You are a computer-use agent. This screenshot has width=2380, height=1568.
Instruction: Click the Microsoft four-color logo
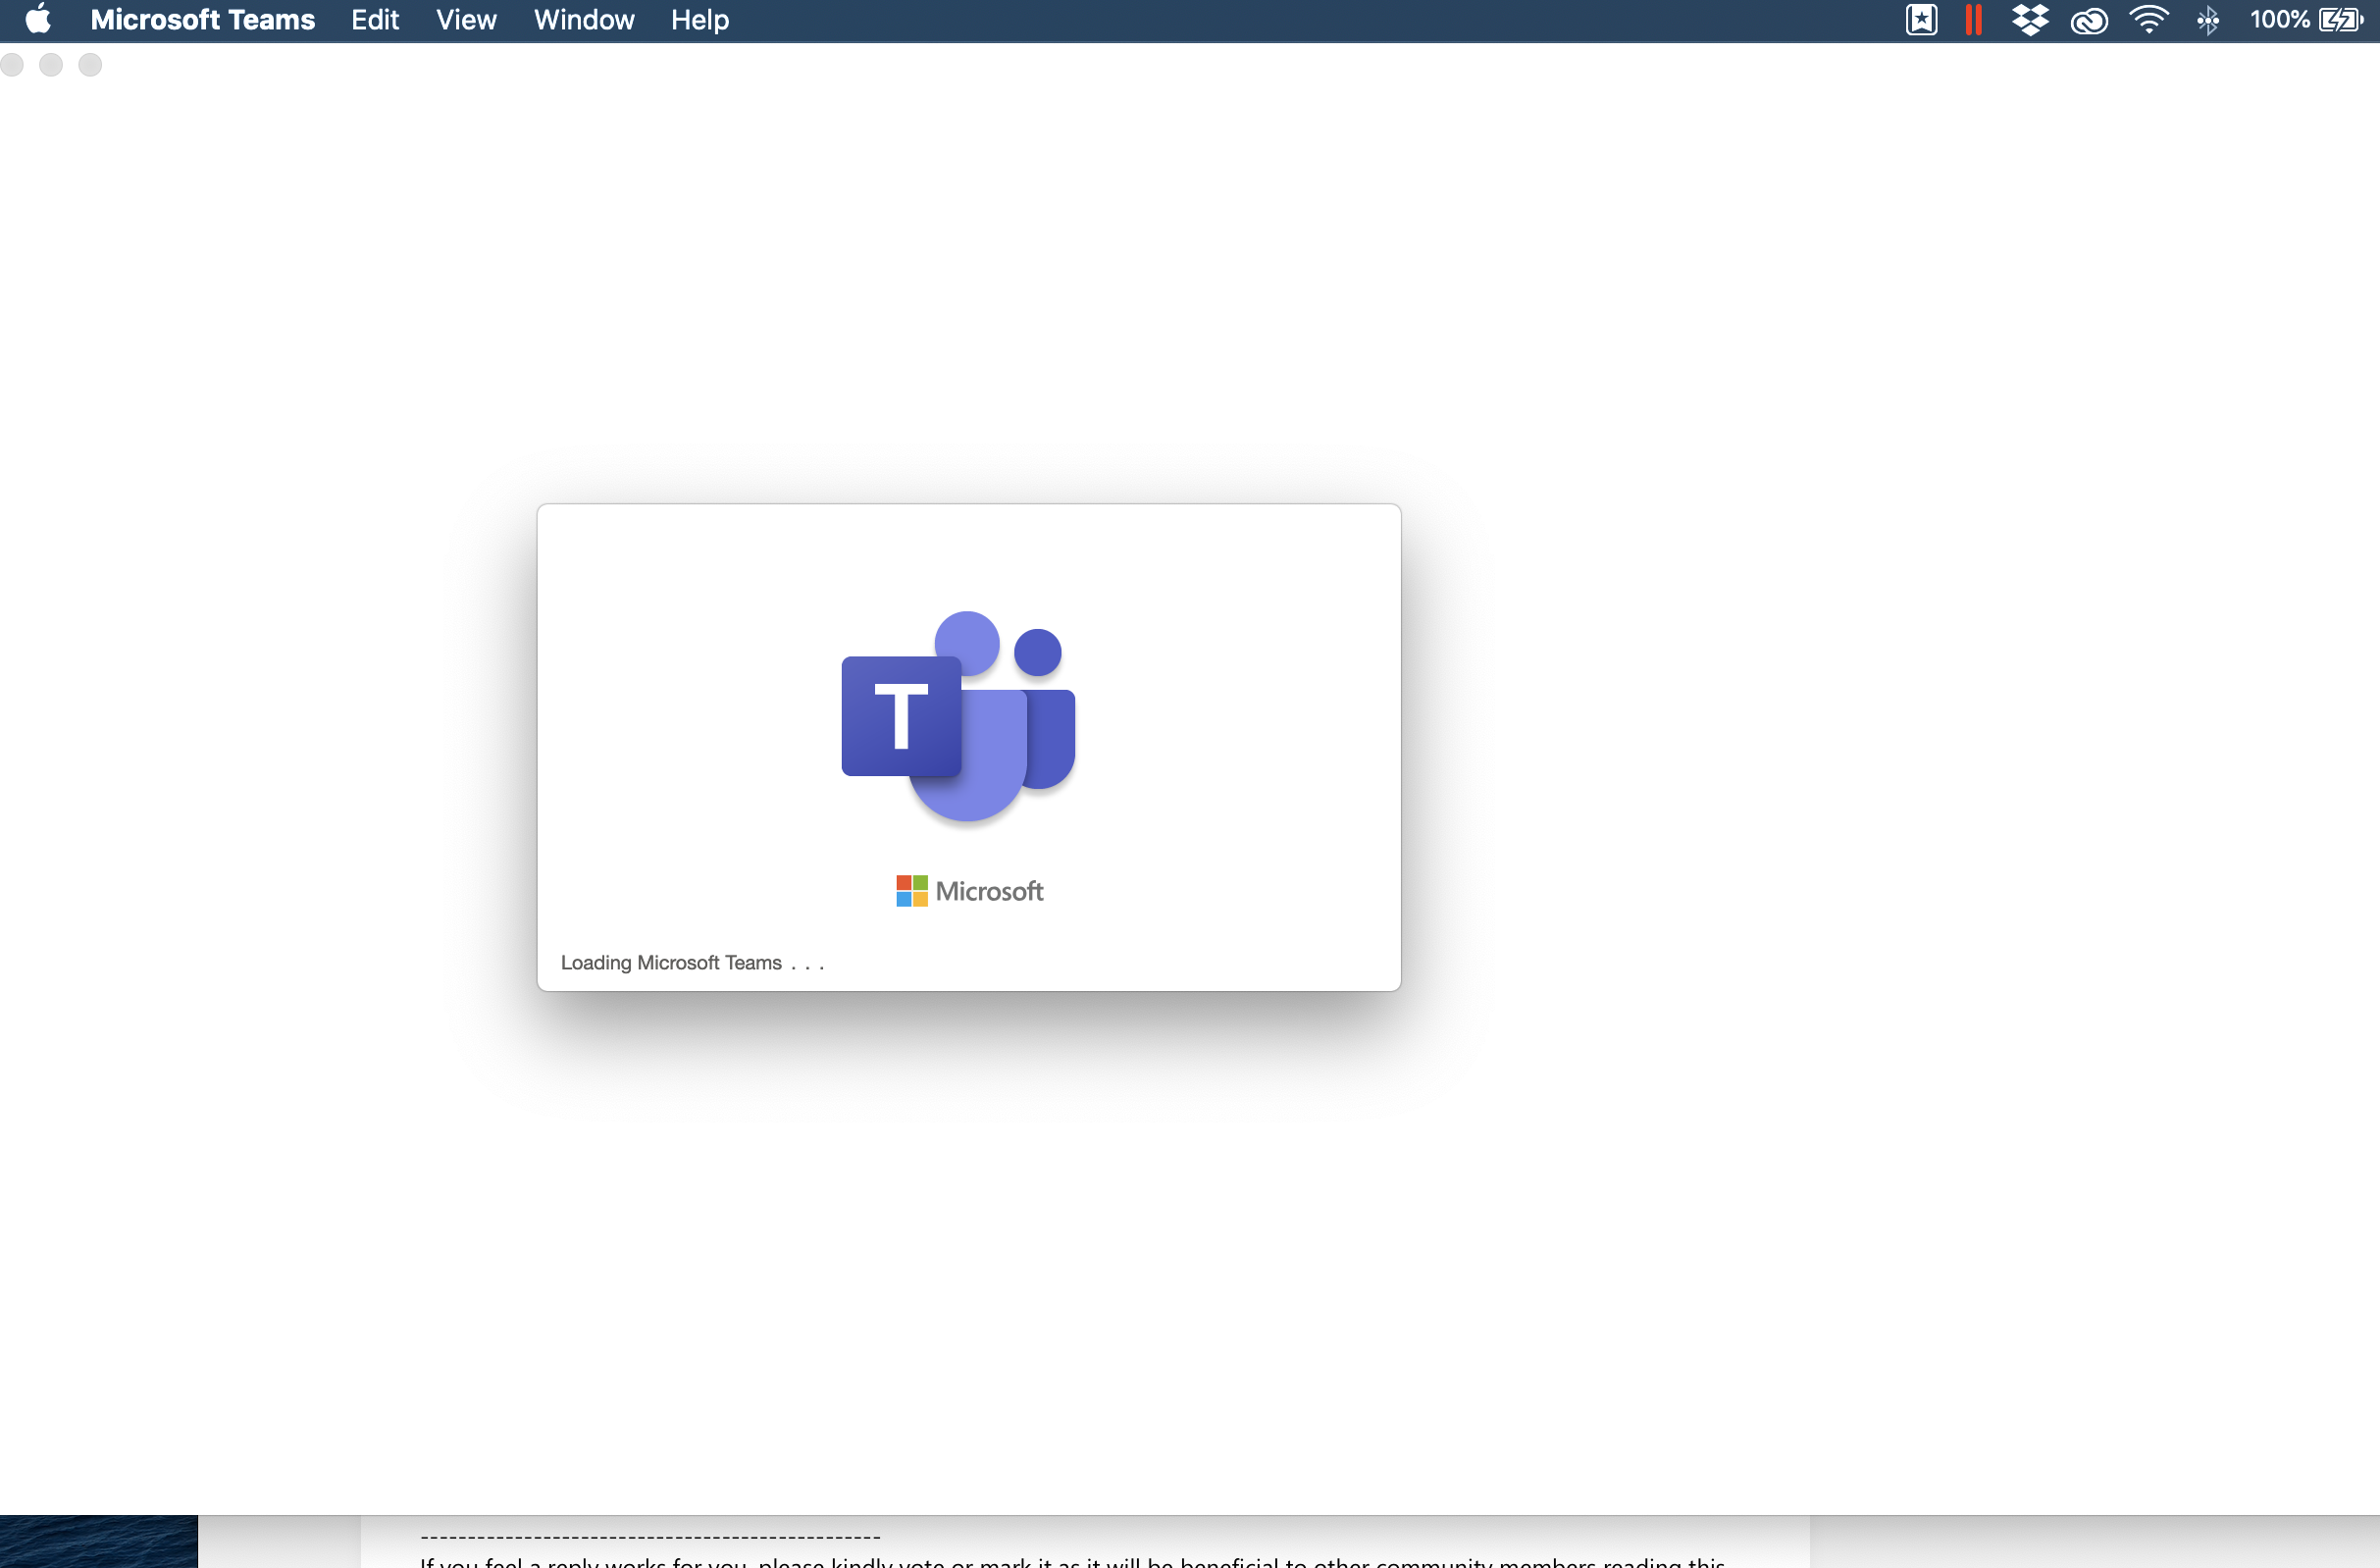(911, 890)
